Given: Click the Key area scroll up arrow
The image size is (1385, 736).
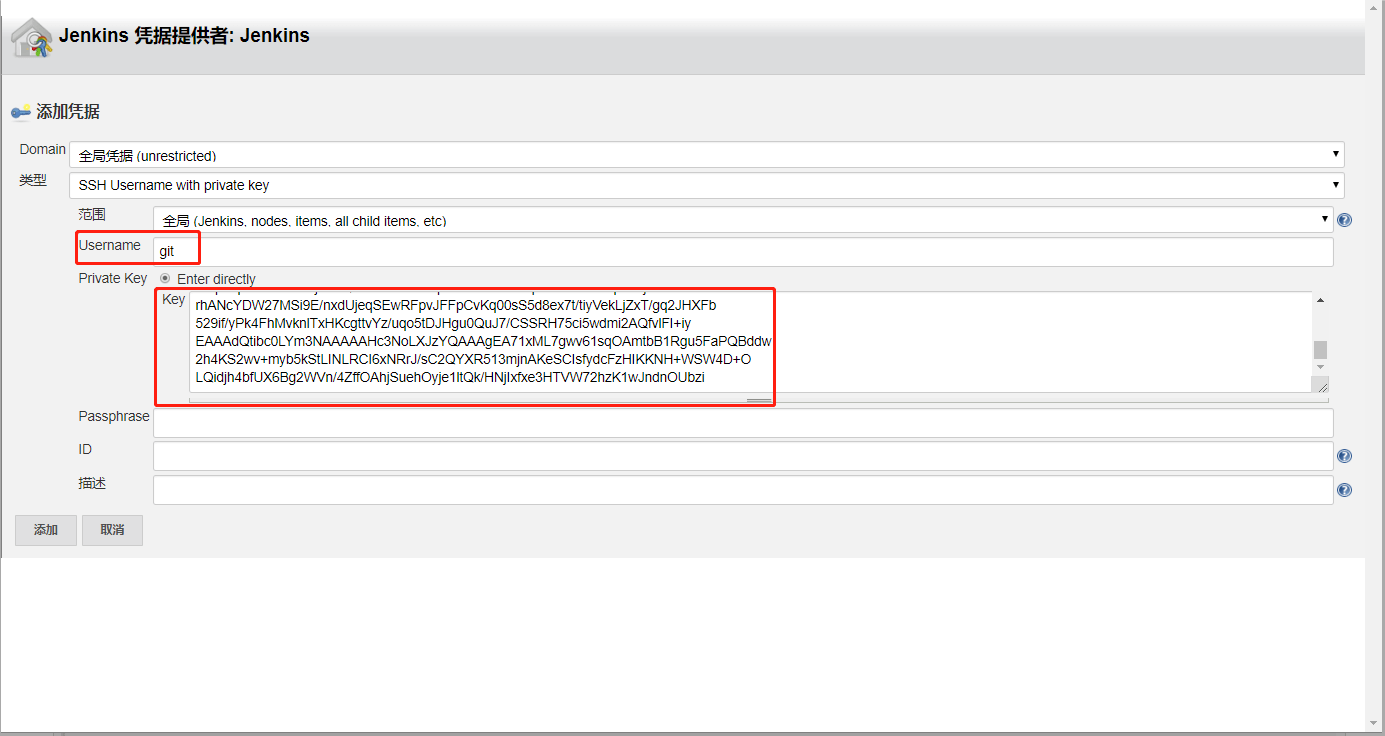Looking at the screenshot, I should click(1320, 300).
